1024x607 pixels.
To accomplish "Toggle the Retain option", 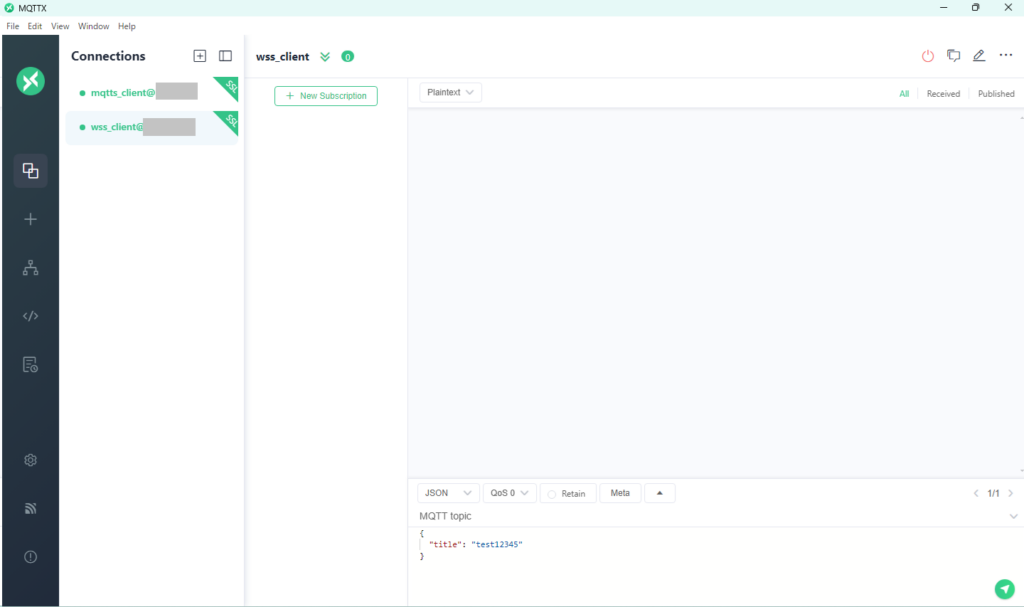I will pyautogui.click(x=567, y=493).
